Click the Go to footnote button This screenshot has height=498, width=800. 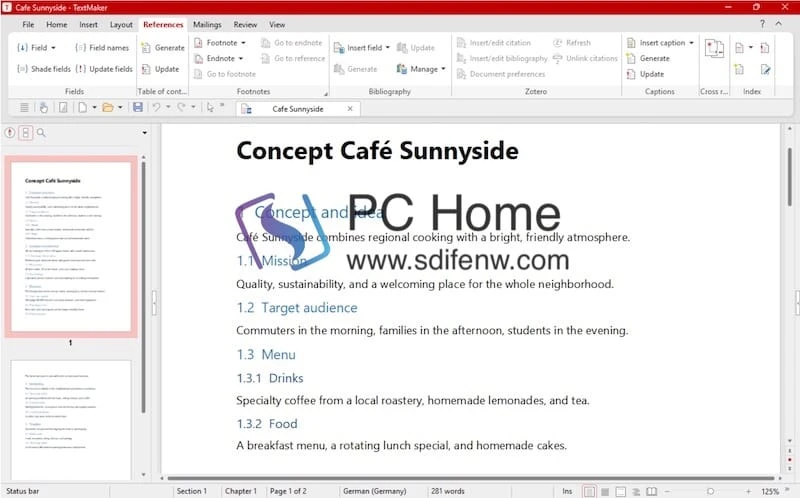click(225, 74)
